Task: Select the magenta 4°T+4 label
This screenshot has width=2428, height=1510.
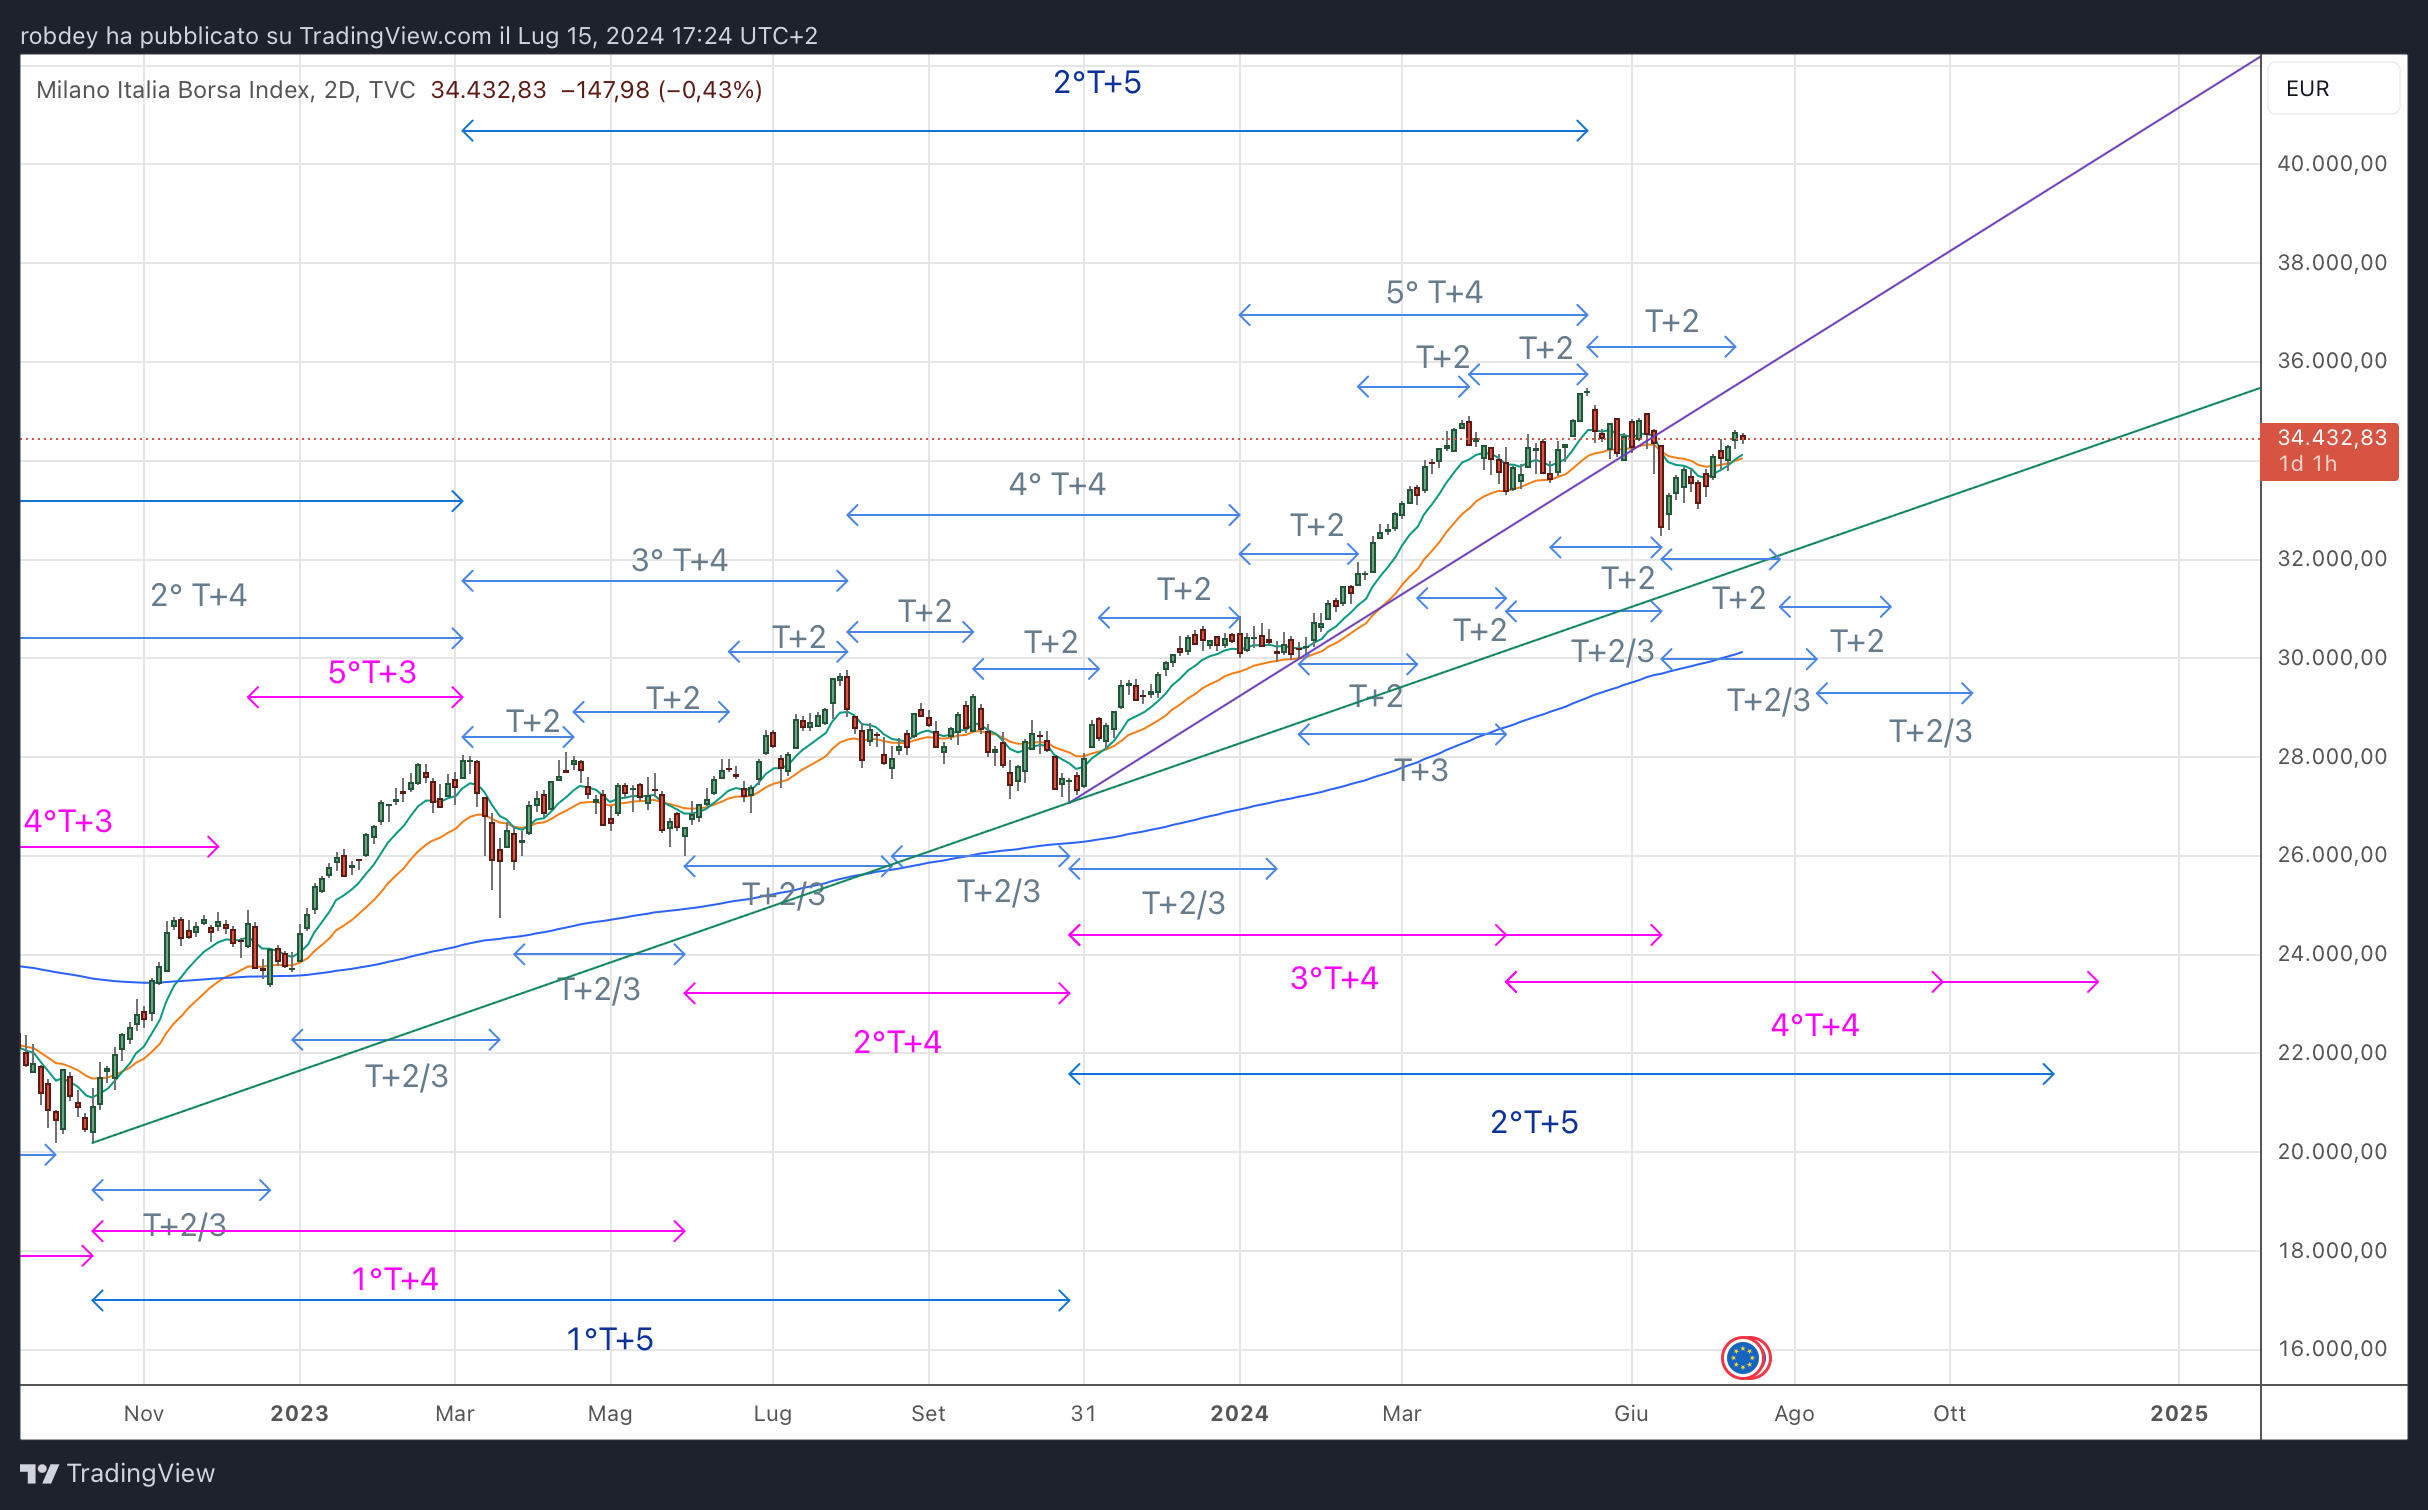Action: [x=1815, y=1025]
